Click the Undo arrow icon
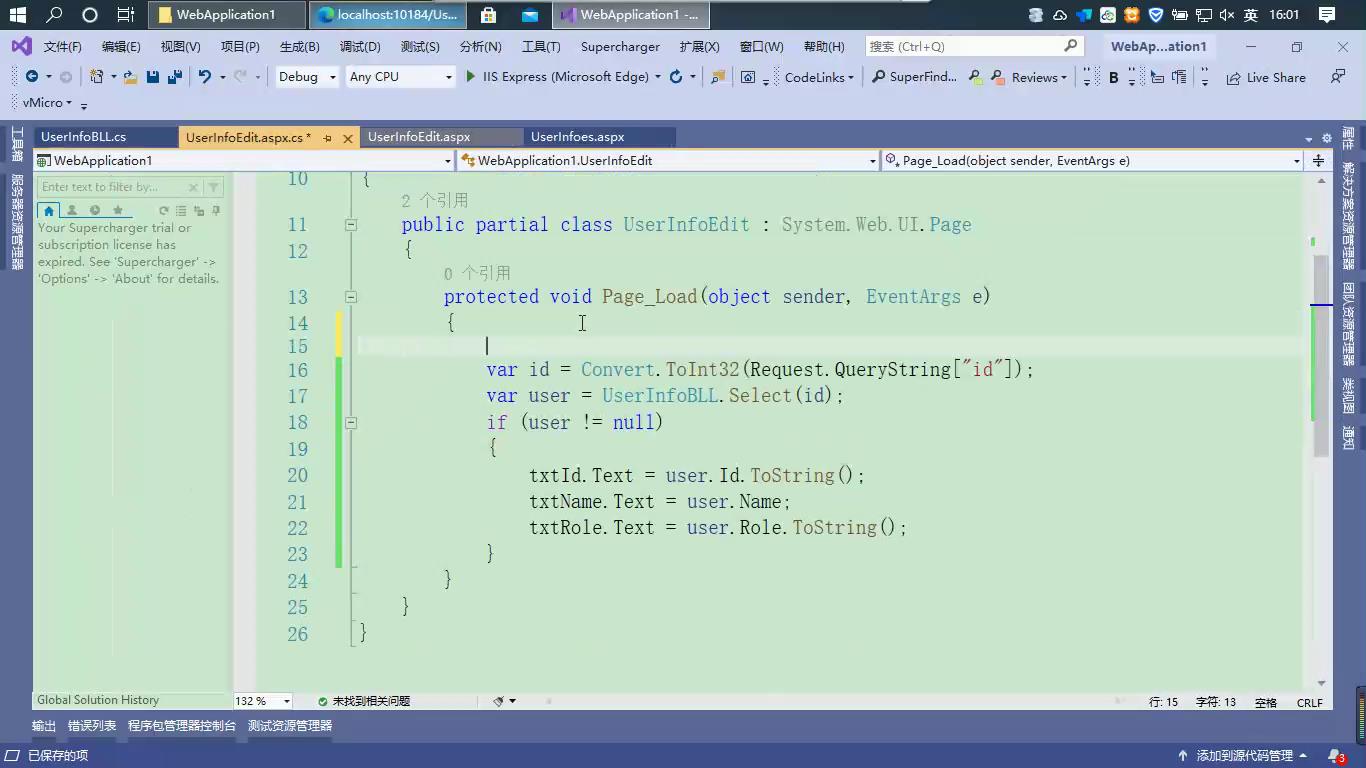 pos(205,77)
